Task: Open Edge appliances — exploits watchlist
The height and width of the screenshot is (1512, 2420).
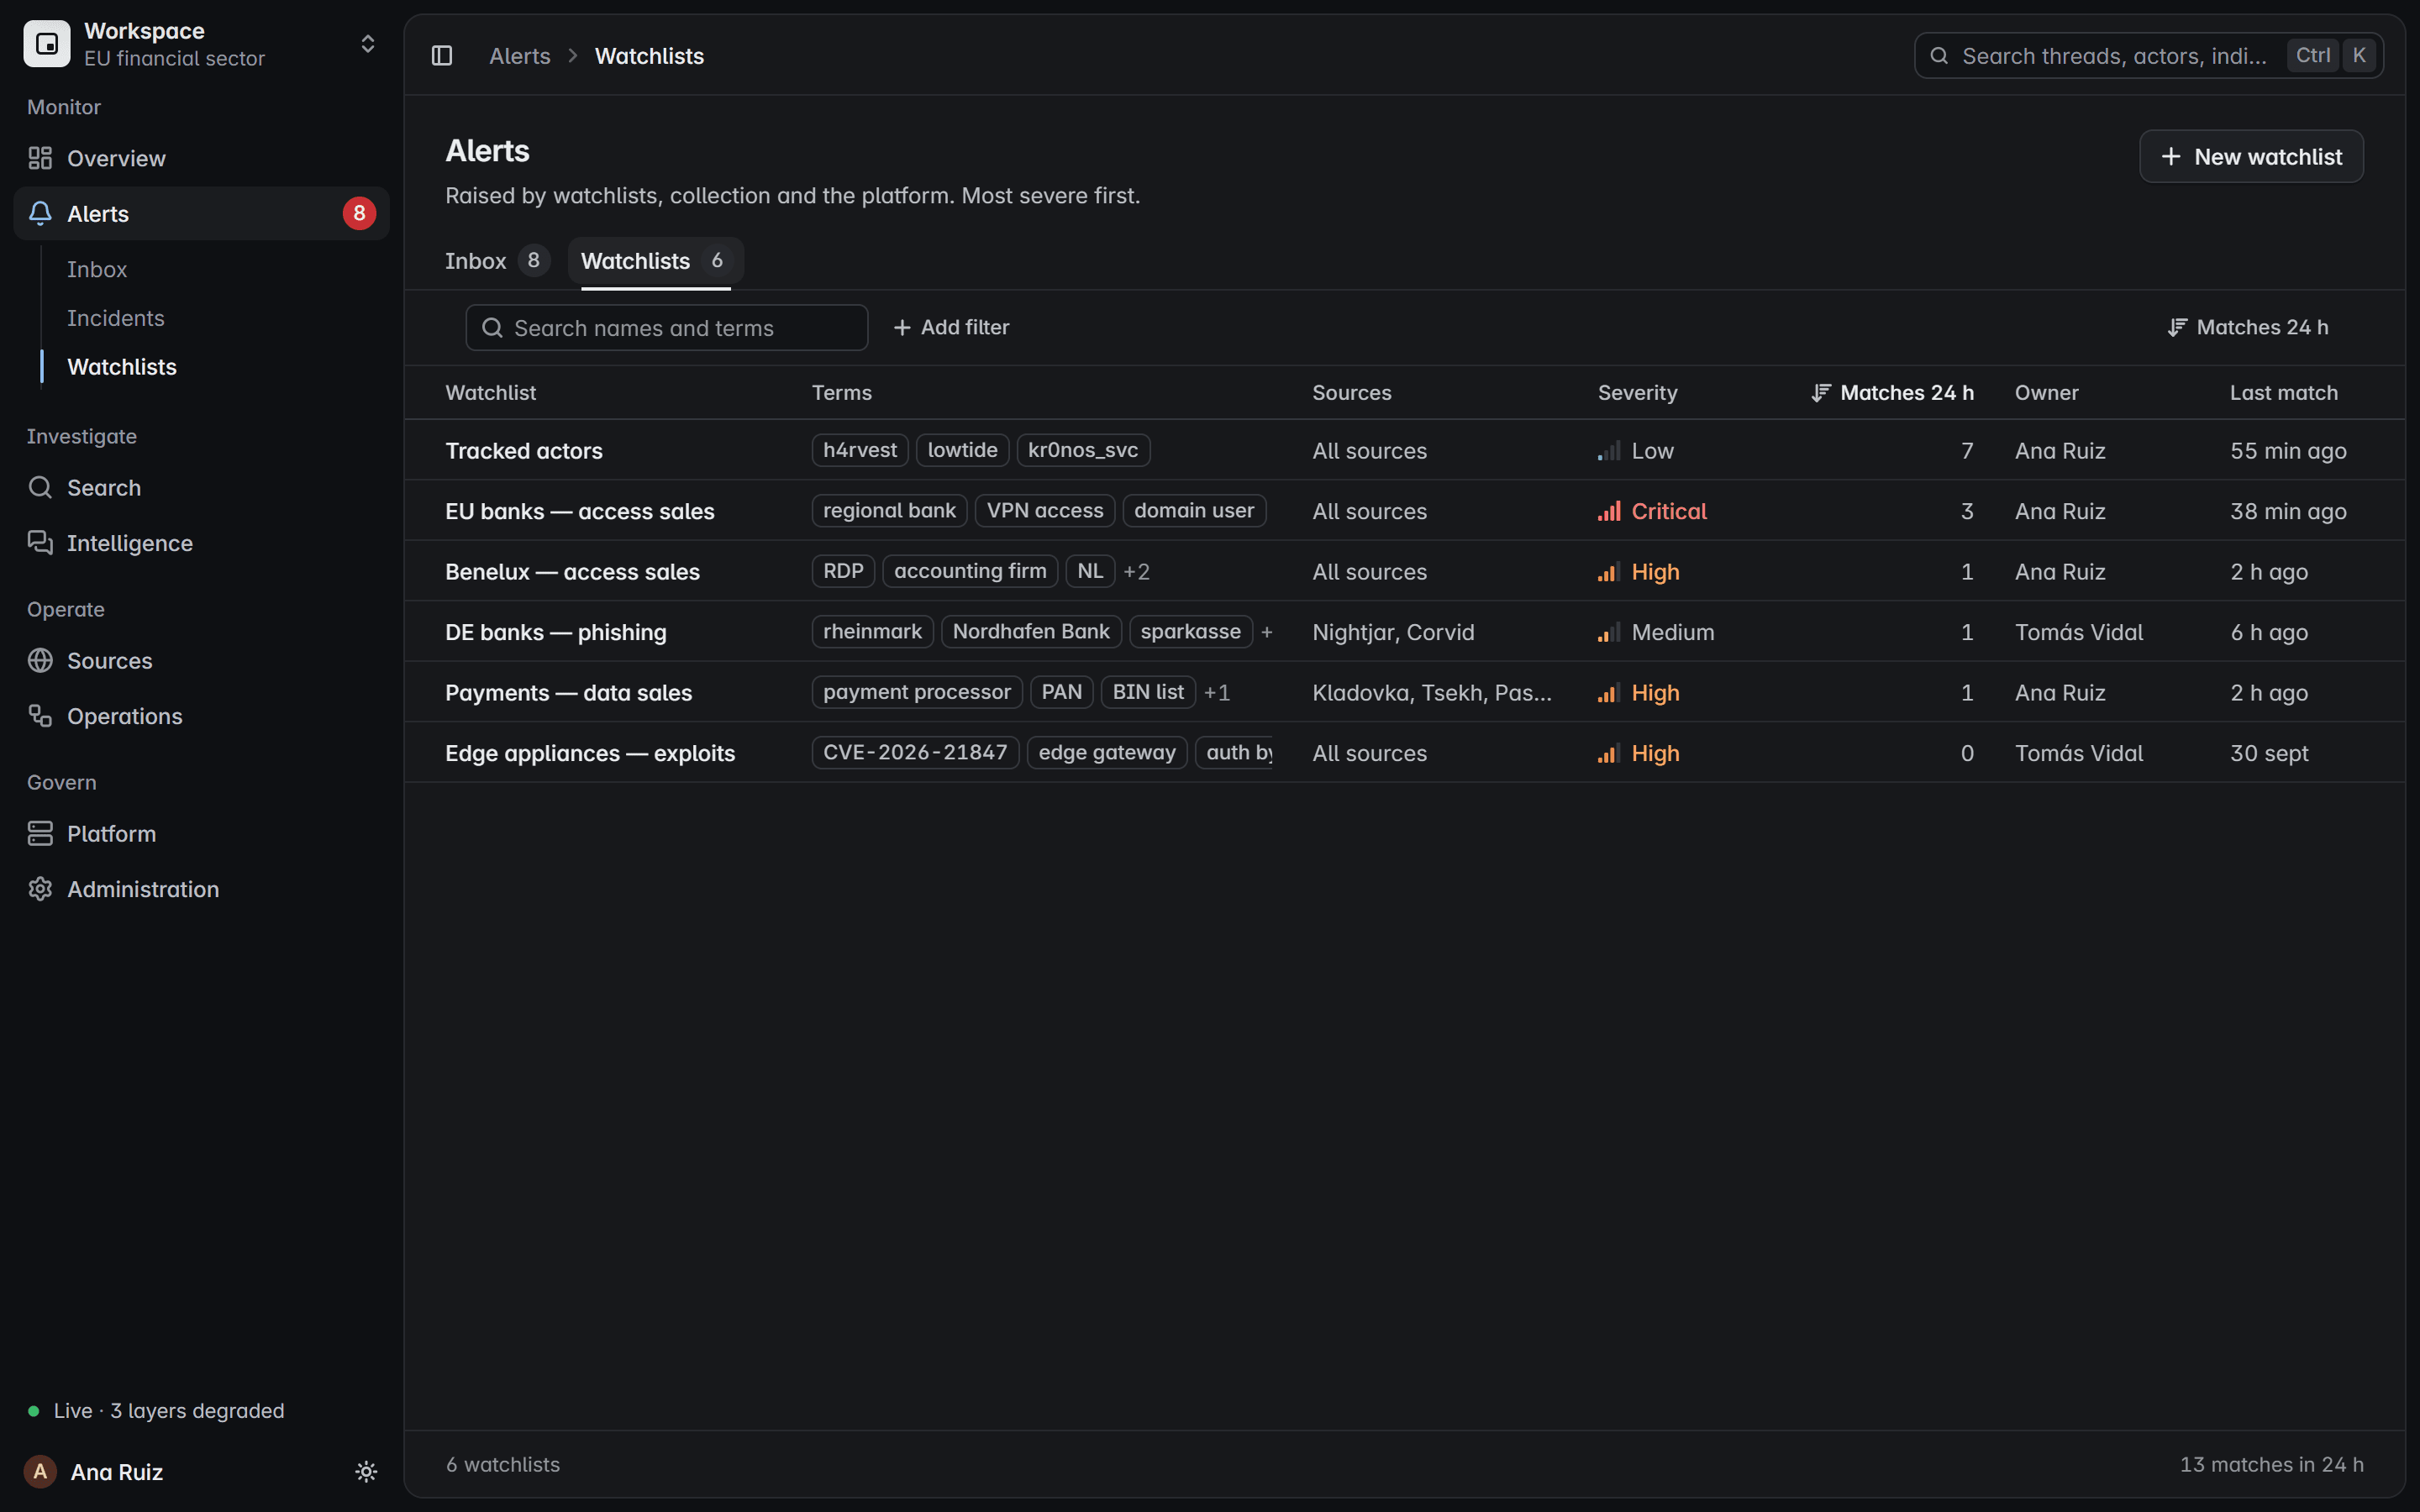Action: point(590,754)
